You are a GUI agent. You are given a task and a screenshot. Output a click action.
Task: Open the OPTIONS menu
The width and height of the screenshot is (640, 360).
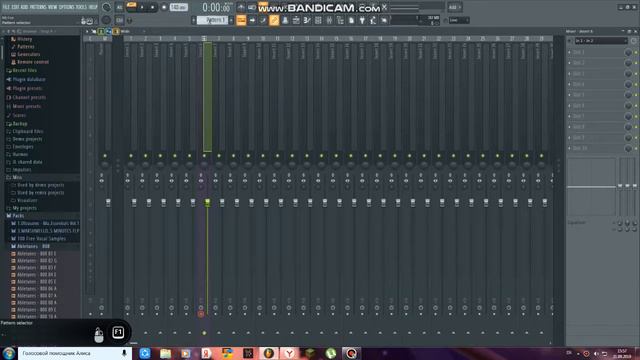click(67, 7)
